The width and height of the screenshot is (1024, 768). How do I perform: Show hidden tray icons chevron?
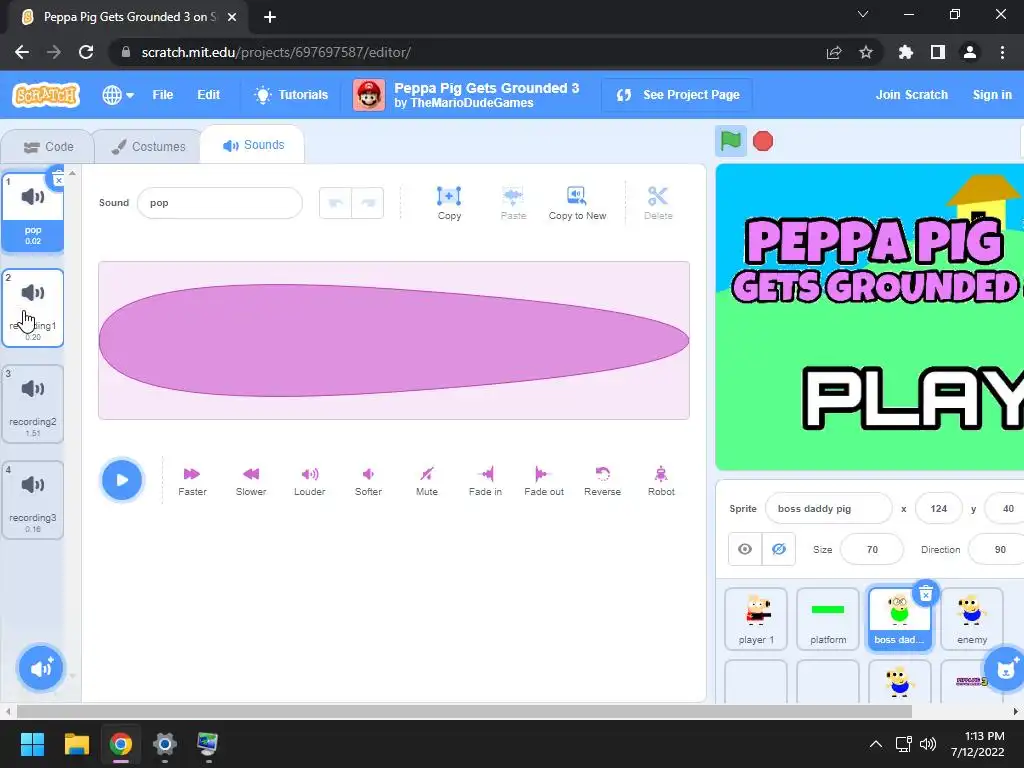coord(876,744)
